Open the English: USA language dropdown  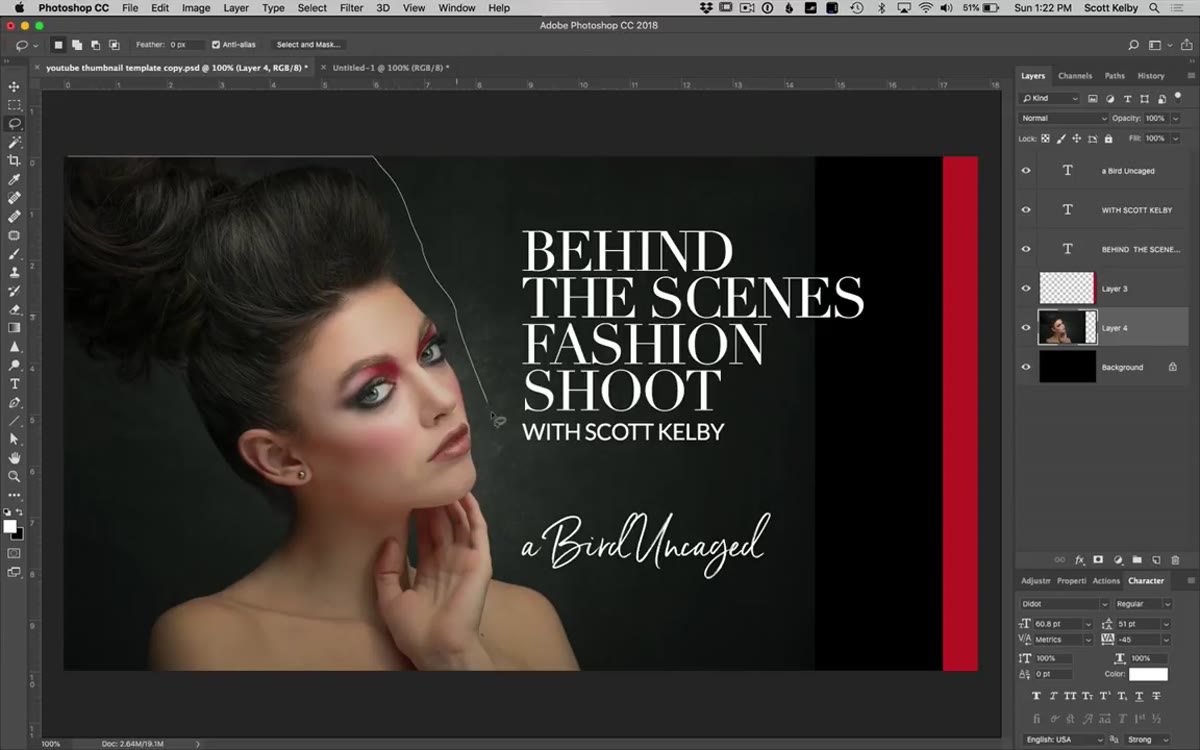(x=1063, y=740)
